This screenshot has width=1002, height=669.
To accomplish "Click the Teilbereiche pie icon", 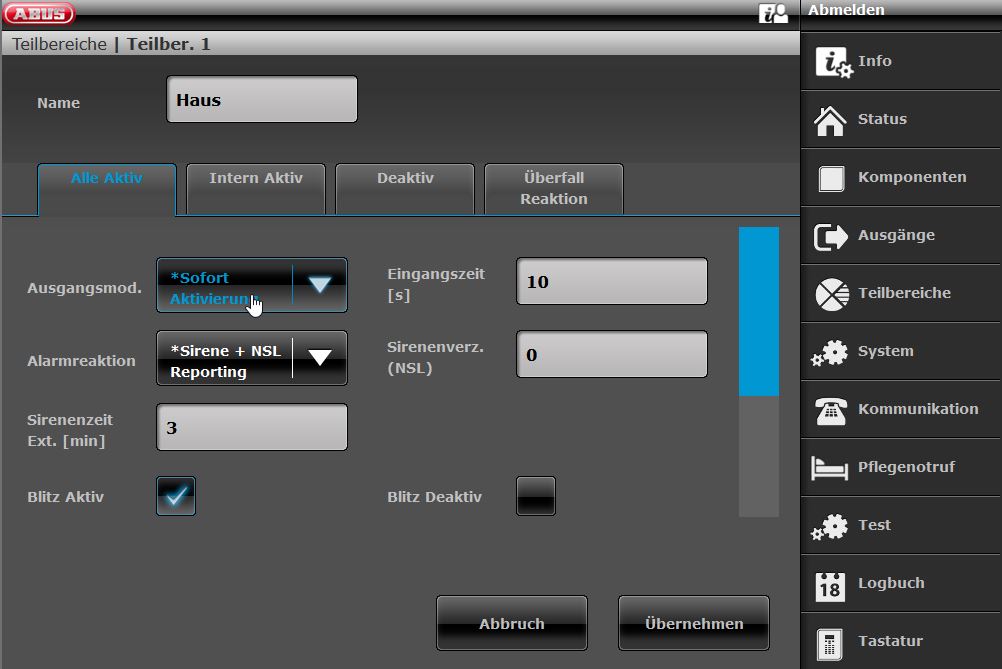I will coord(831,294).
